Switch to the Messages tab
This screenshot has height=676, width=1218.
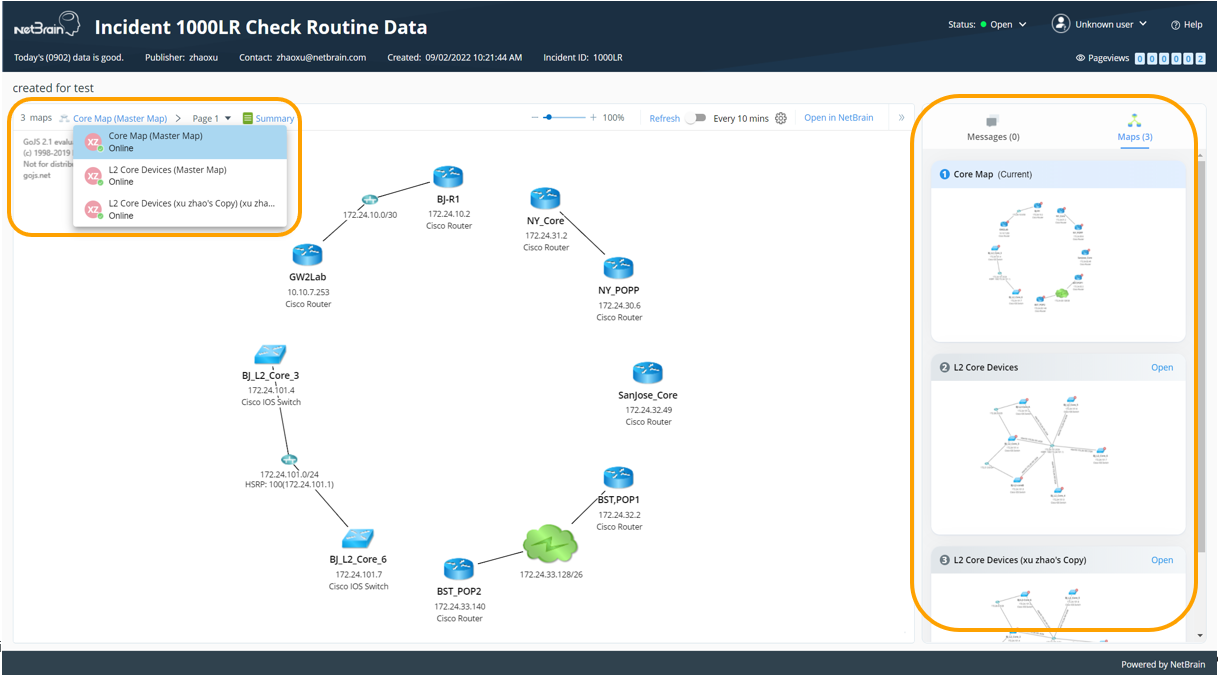point(993,129)
